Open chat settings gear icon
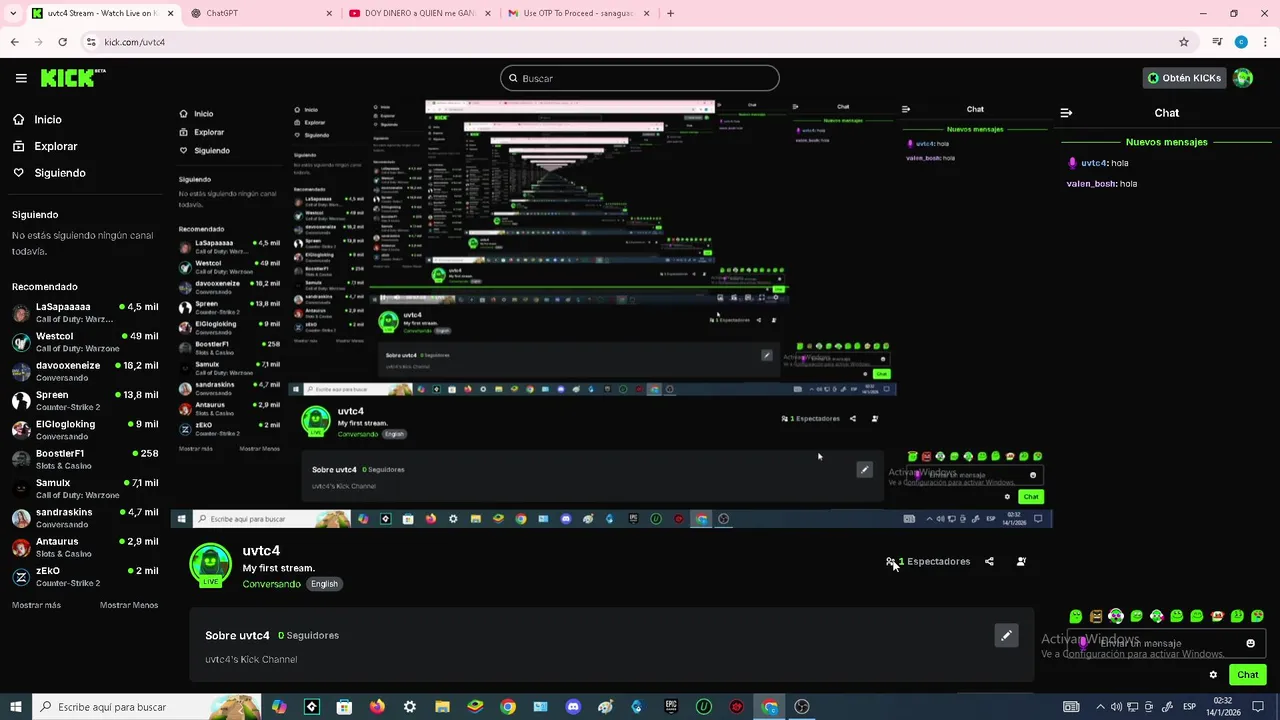This screenshot has height=720, width=1280. click(x=1213, y=675)
